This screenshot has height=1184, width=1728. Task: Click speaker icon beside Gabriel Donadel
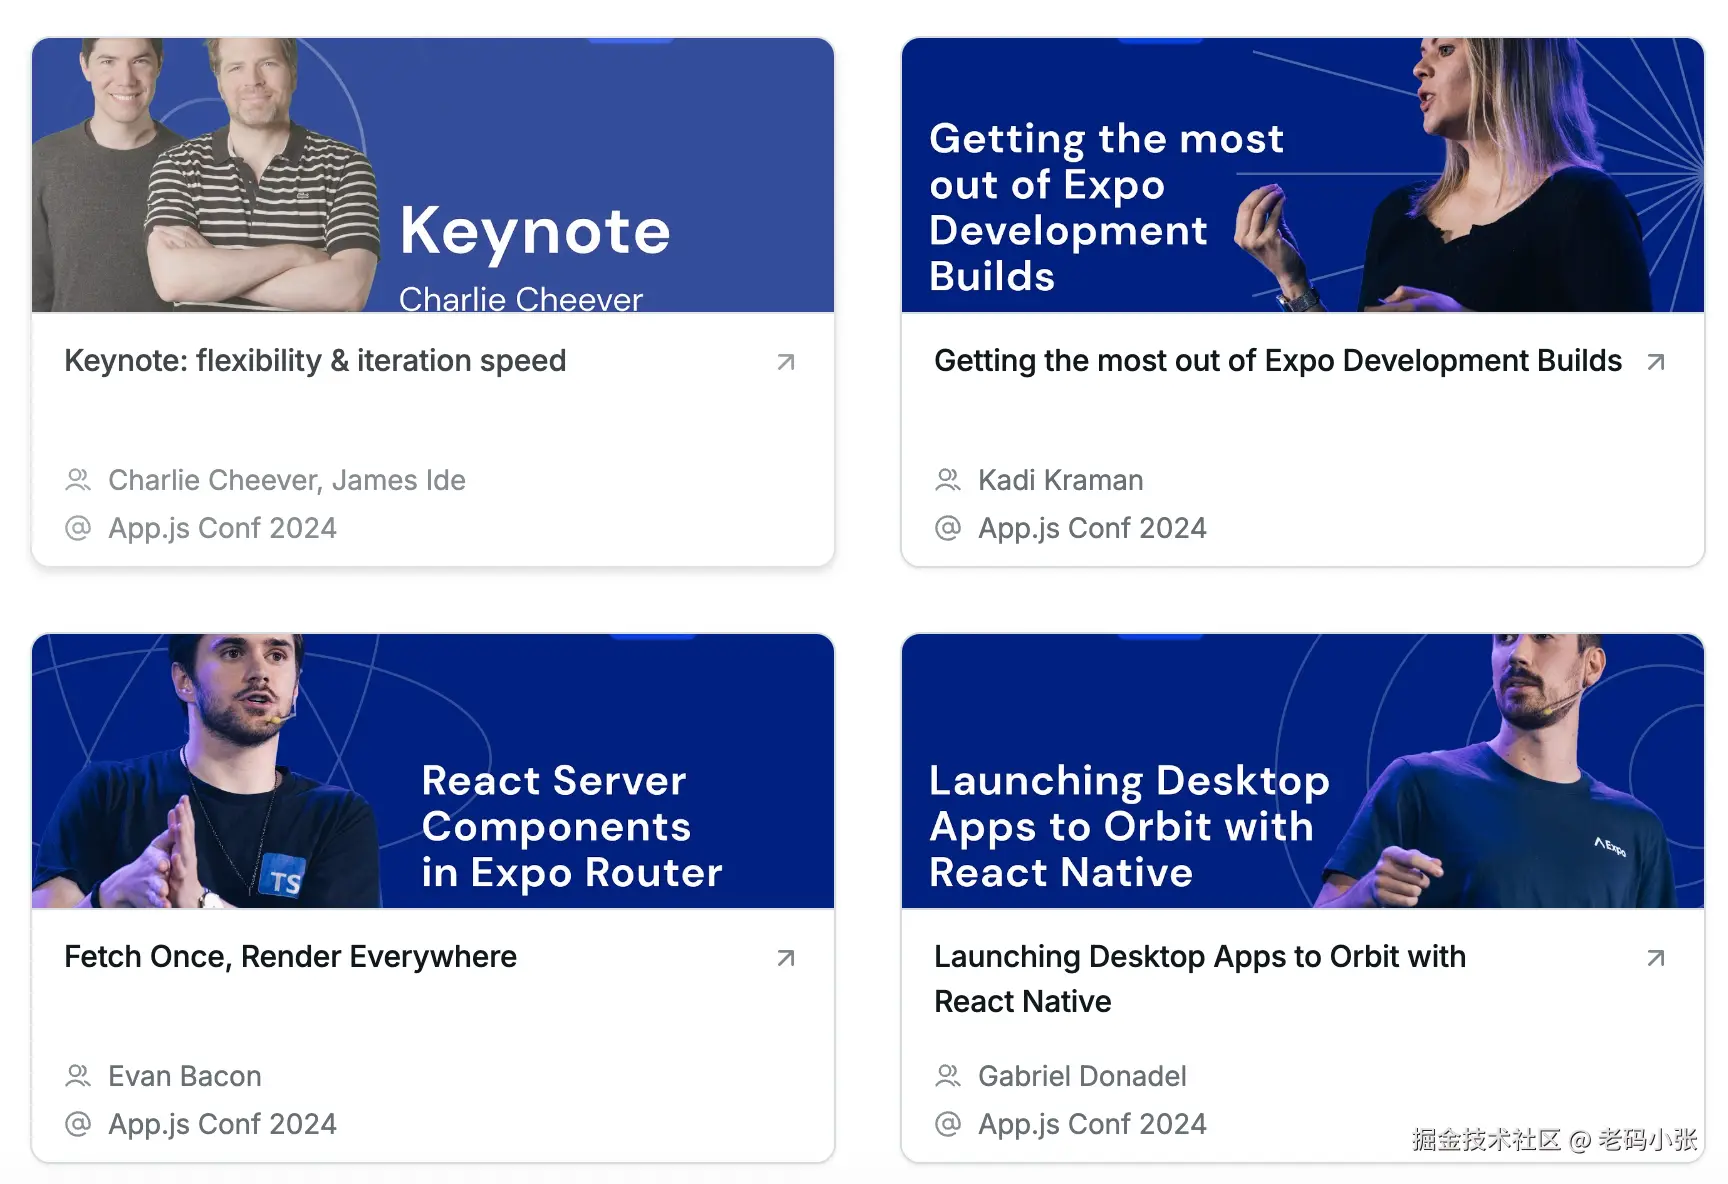[x=948, y=1076]
